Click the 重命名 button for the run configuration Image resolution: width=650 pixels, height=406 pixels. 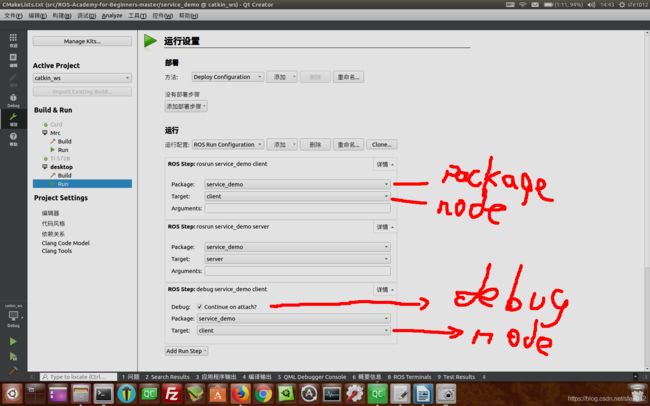pos(348,144)
